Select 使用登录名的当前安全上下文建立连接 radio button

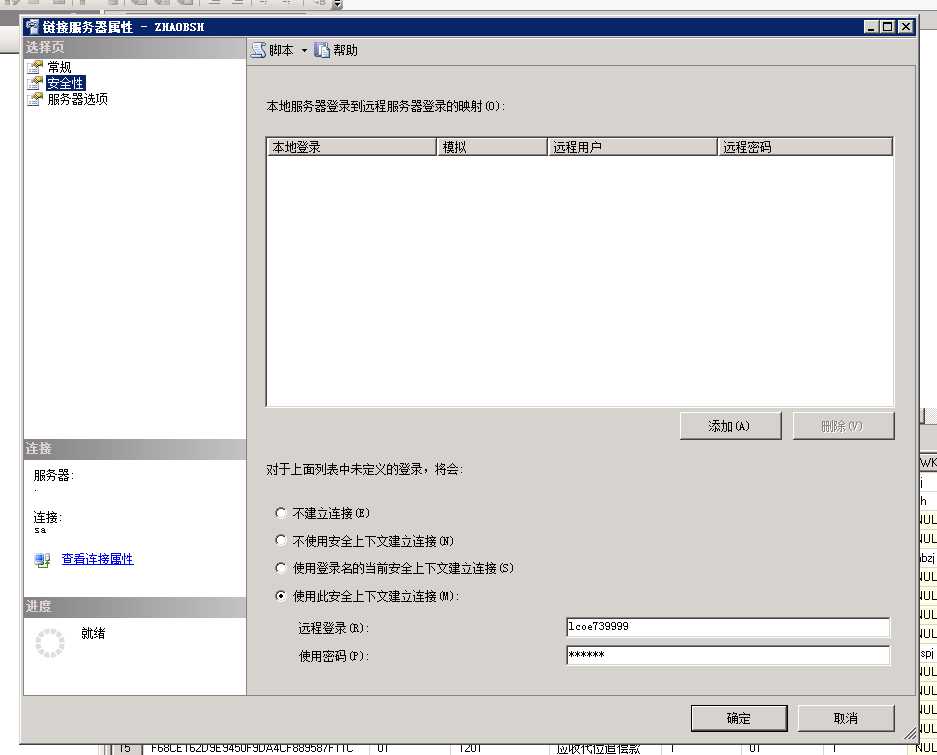click(280, 568)
